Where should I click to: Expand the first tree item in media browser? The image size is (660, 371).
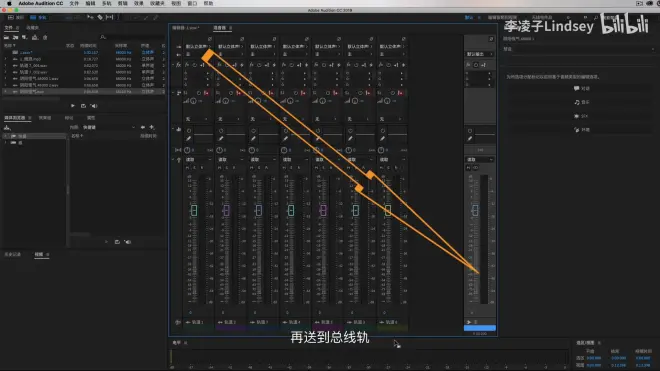point(5,136)
